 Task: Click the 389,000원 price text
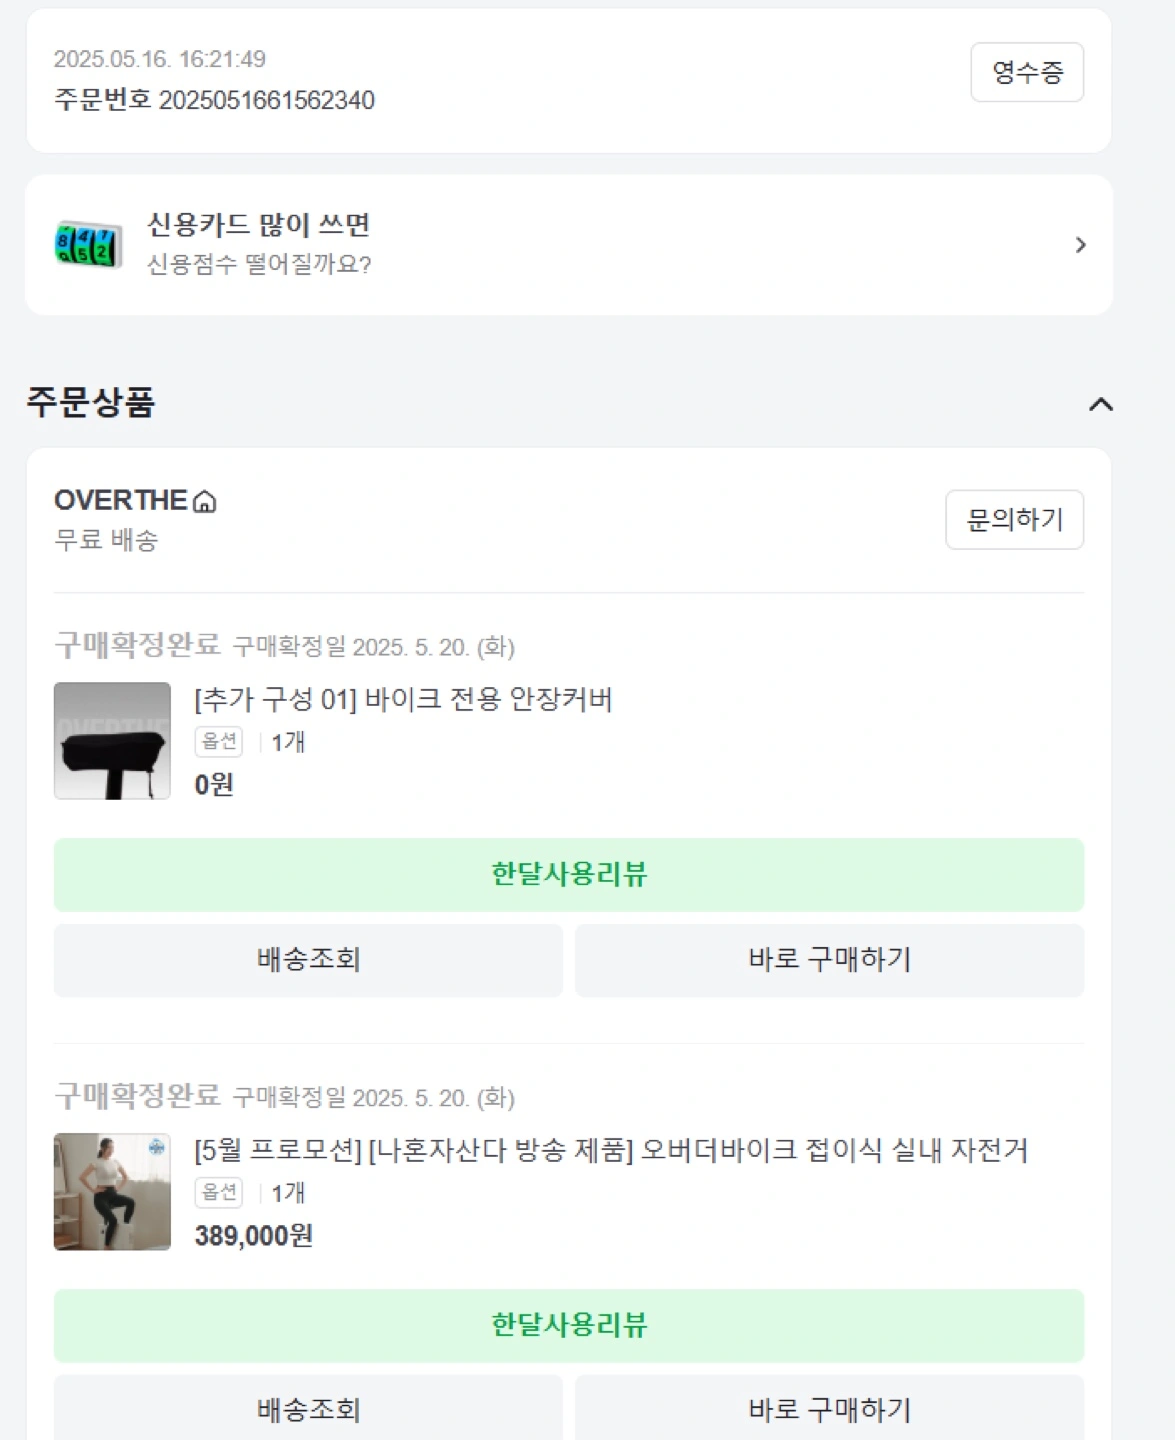click(x=254, y=1236)
